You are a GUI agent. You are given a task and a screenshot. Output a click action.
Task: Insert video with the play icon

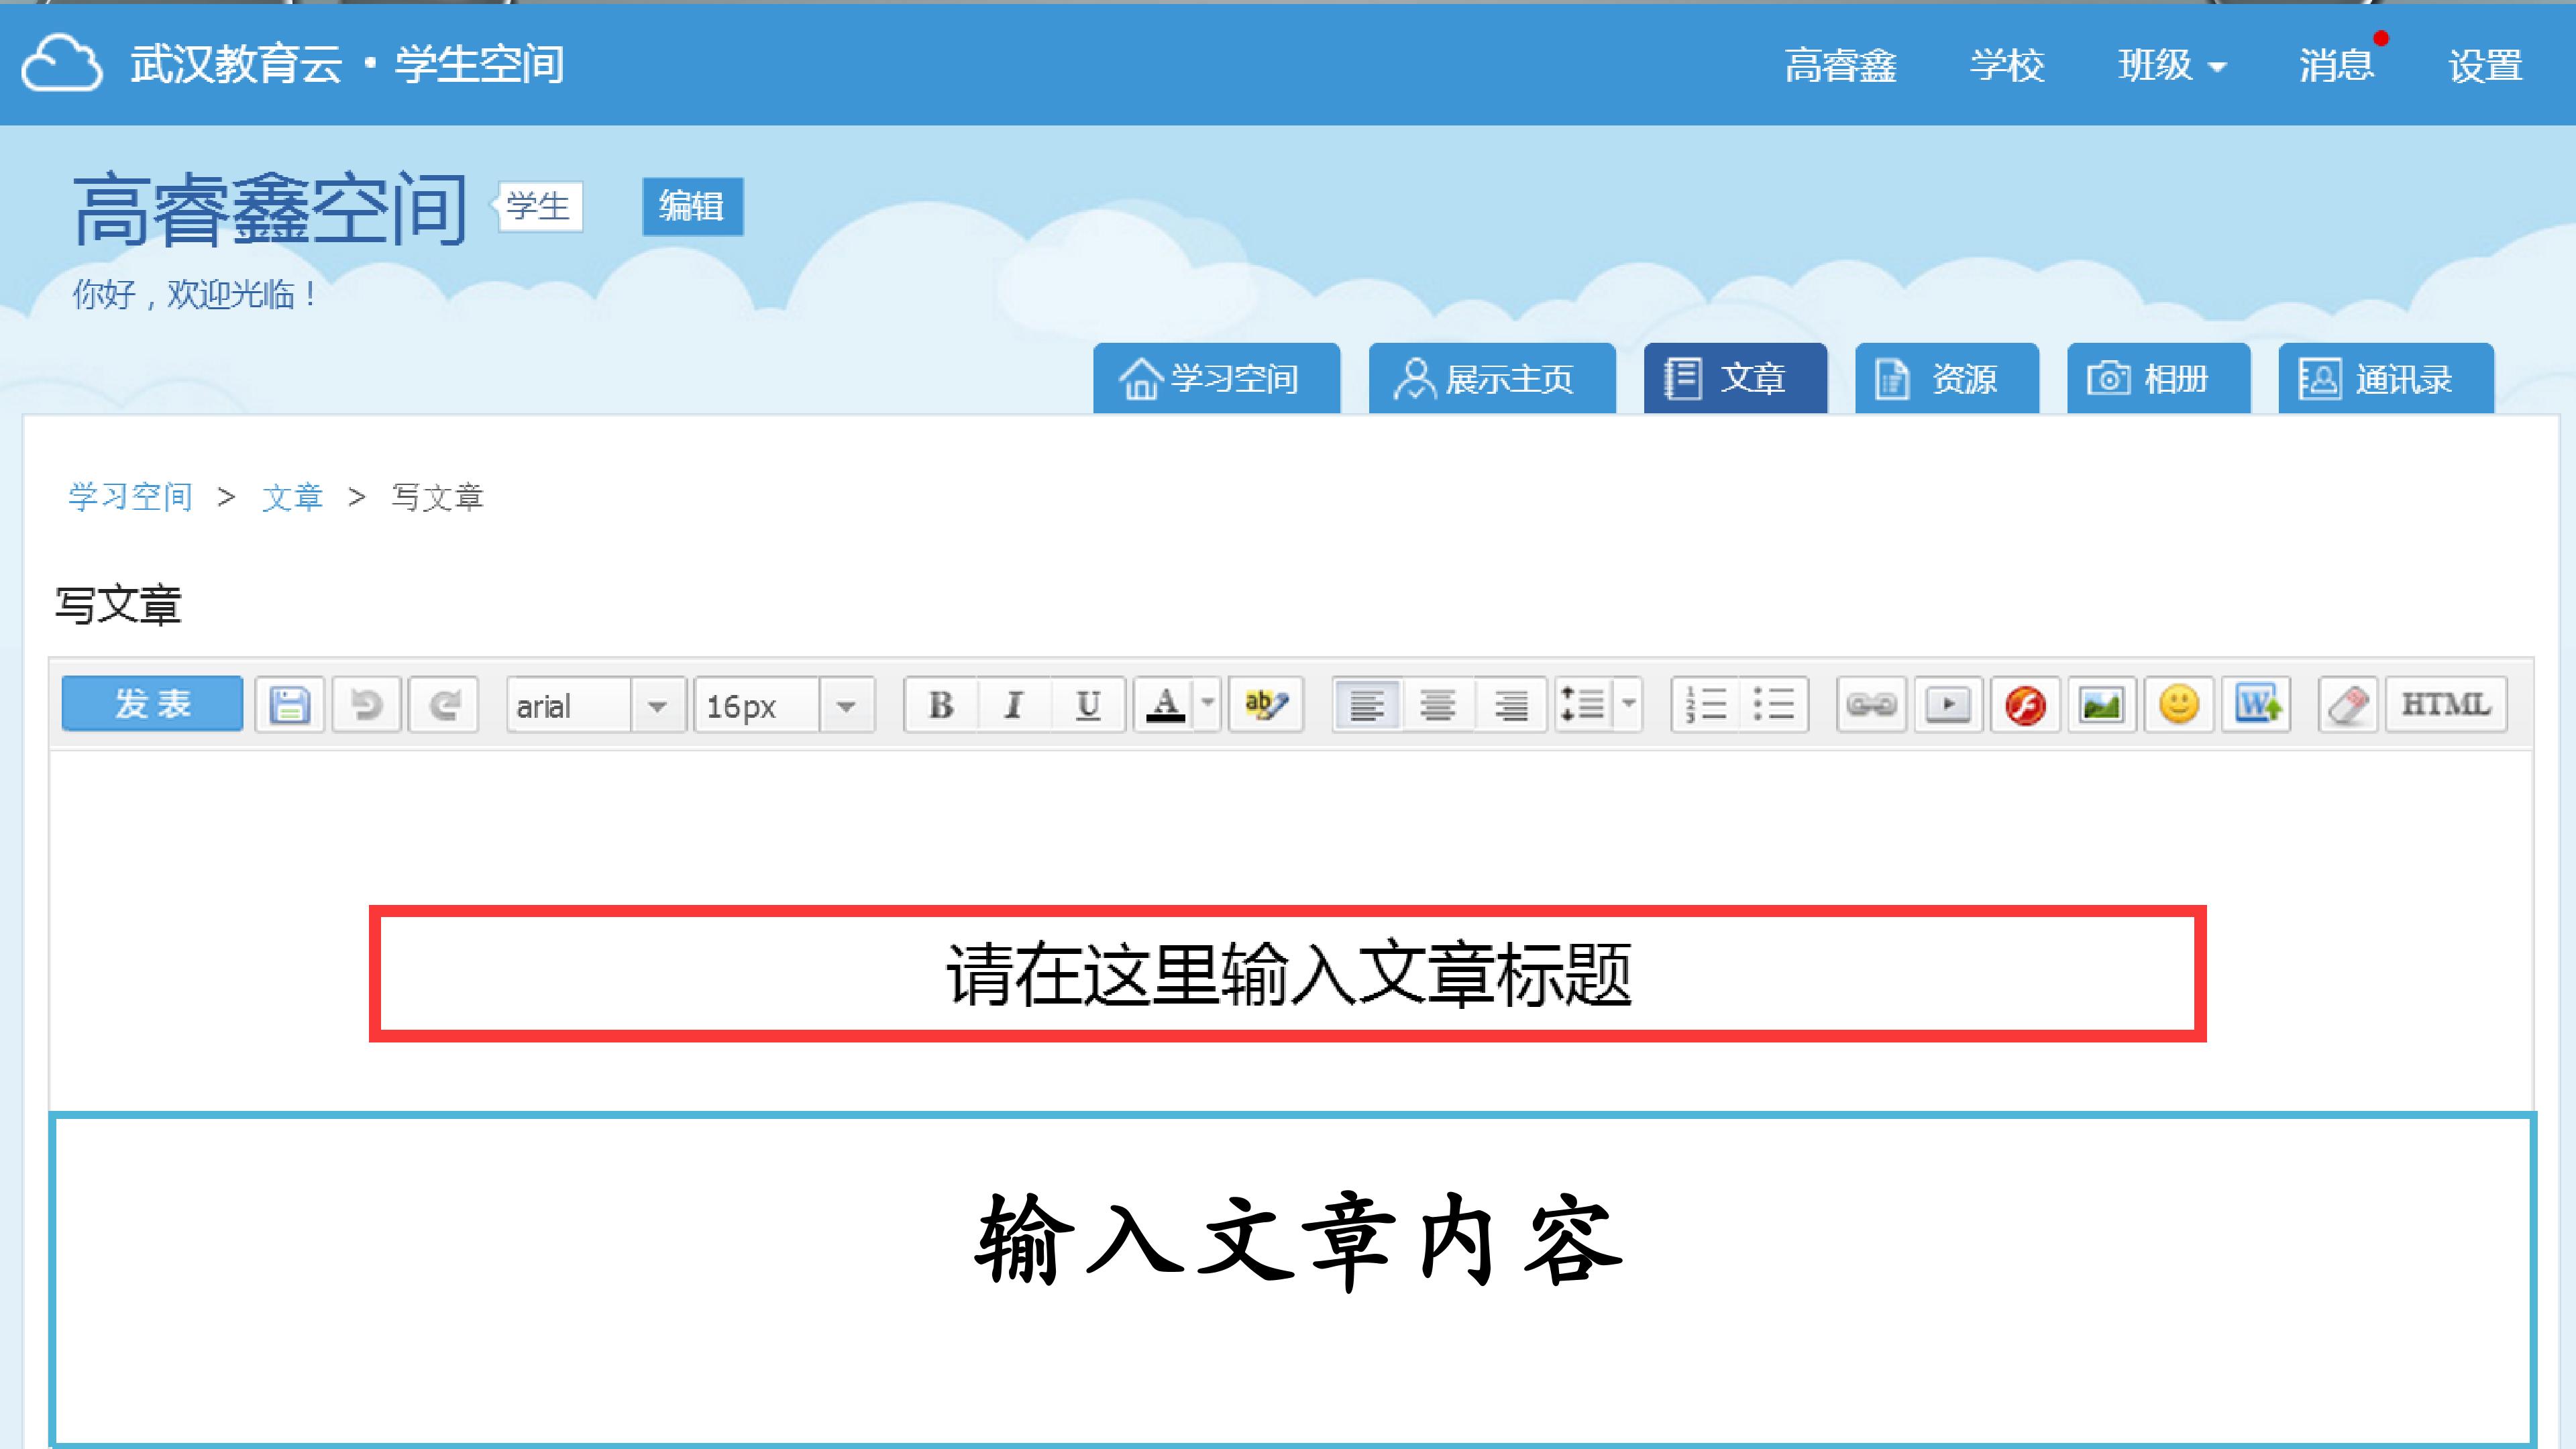pos(1948,705)
